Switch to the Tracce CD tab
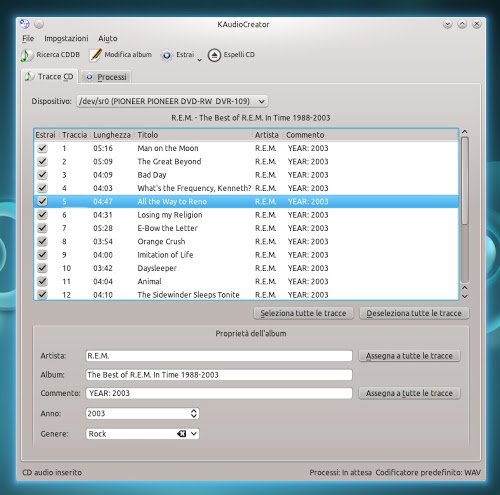The height and width of the screenshot is (495, 500). (50, 77)
